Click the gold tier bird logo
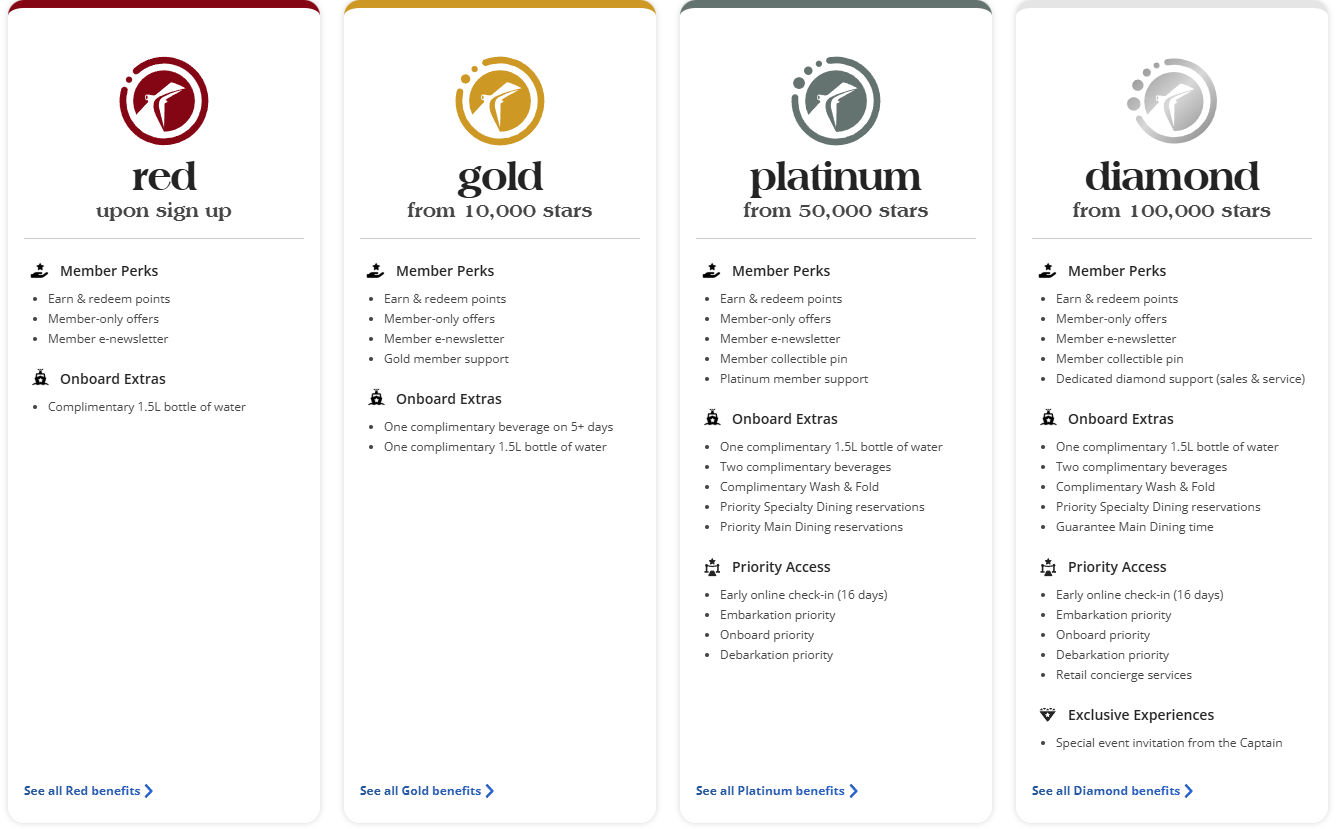This screenshot has height=829, width=1337. point(499,101)
